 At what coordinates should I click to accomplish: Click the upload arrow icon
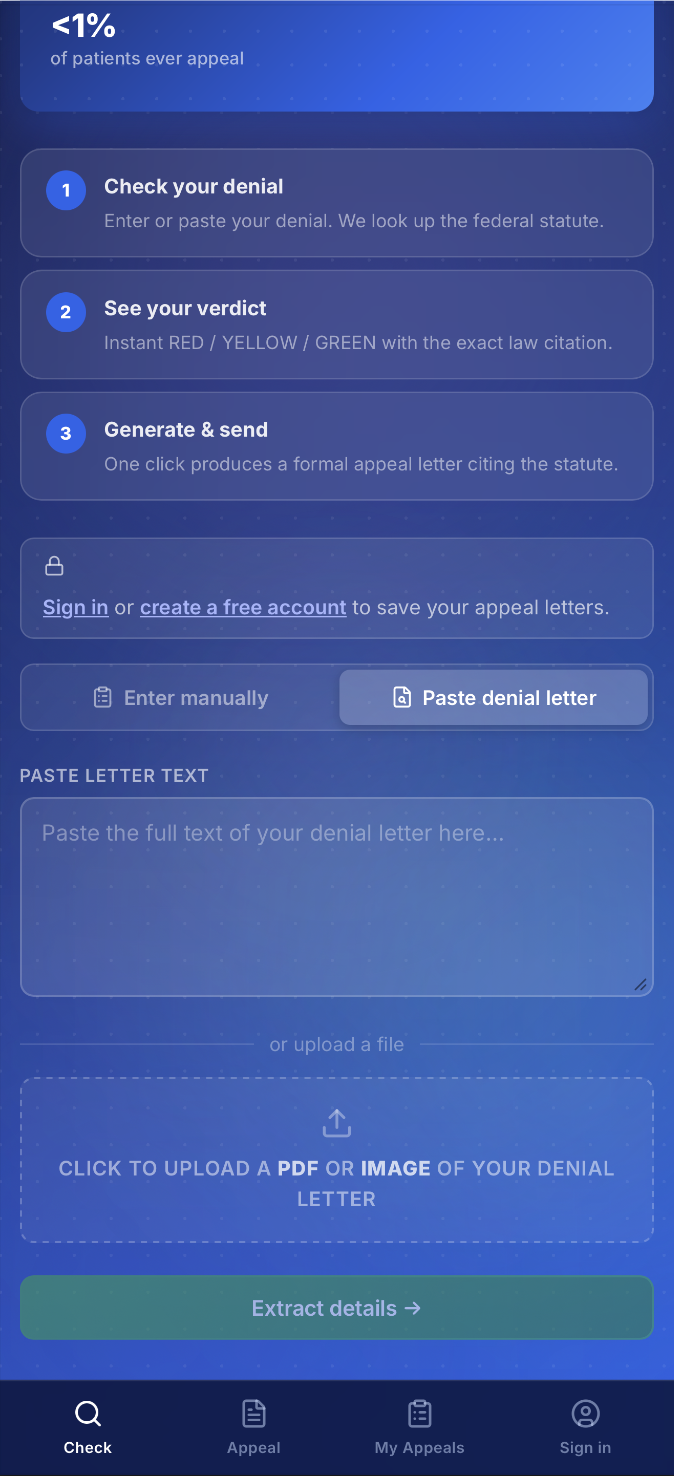tap(337, 1123)
